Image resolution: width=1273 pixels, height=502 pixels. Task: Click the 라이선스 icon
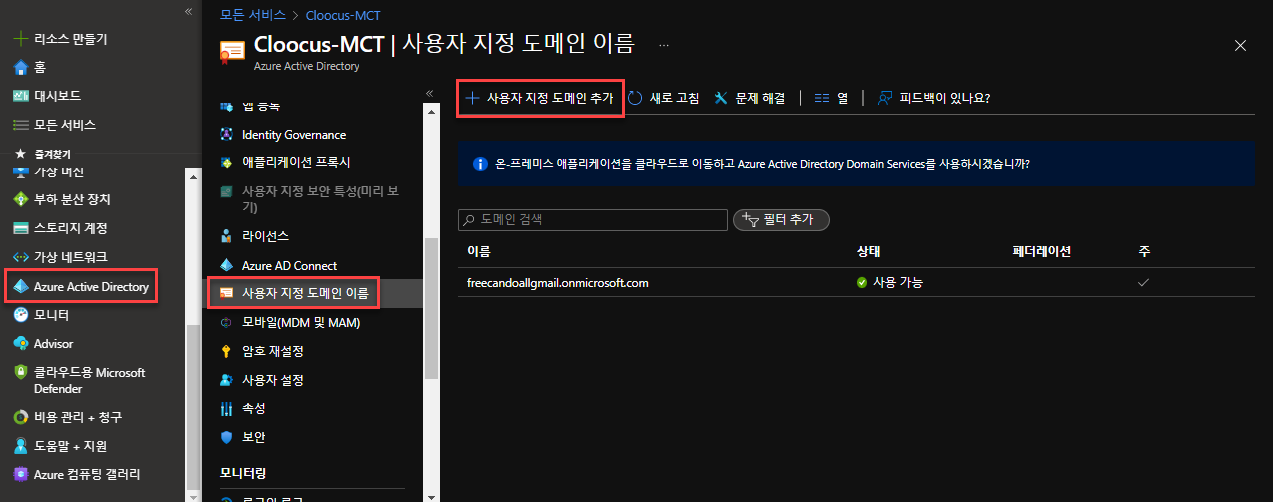(226, 236)
